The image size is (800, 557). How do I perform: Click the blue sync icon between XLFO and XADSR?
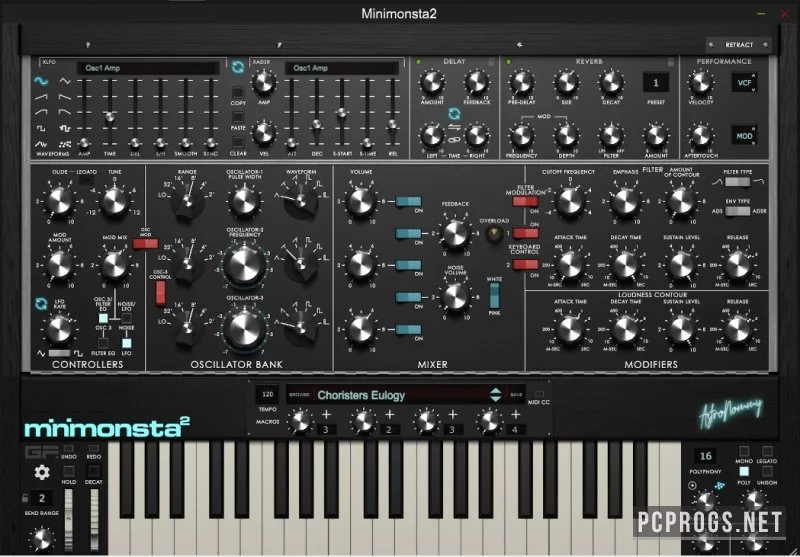coord(238,67)
